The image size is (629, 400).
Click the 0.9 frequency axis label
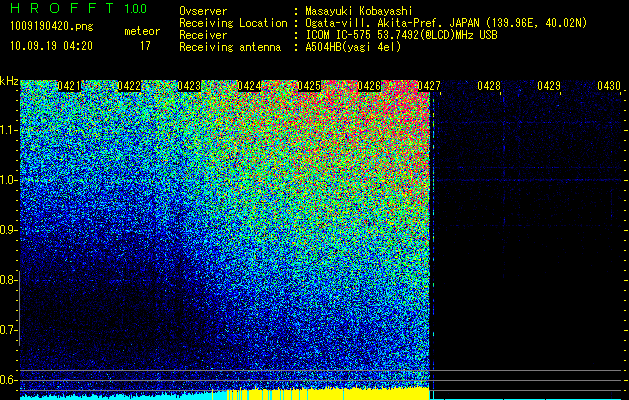tap(8, 230)
